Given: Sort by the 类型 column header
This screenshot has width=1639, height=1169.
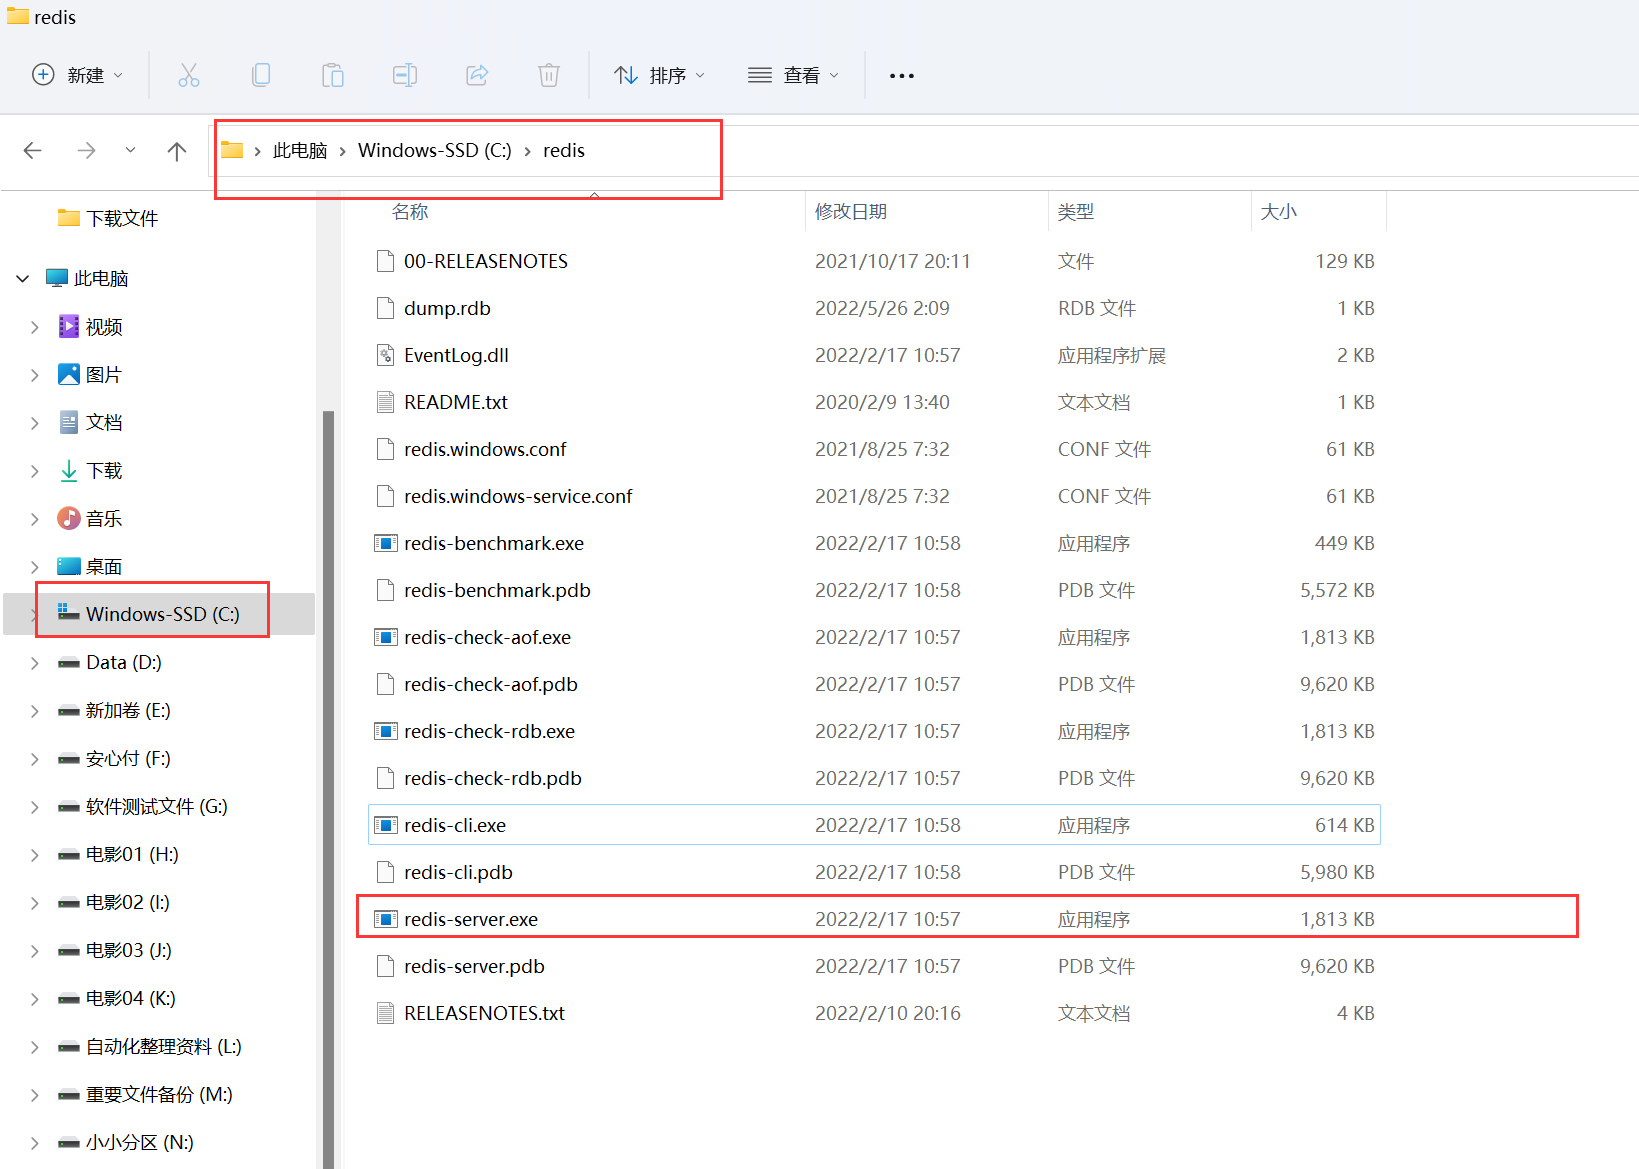Looking at the screenshot, I should [1076, 212].
